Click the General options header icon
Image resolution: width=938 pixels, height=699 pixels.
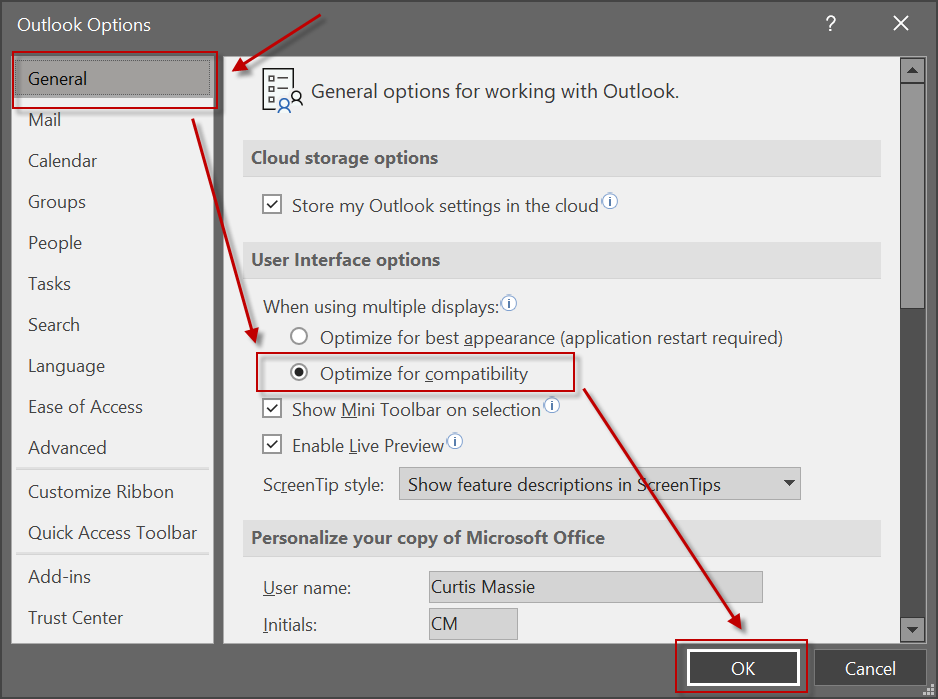[282, 90]
